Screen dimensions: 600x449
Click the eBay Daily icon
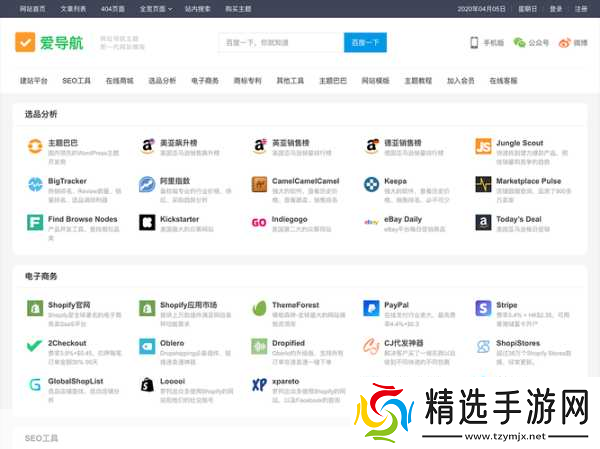pyautogui.click(x=372, y=222)
